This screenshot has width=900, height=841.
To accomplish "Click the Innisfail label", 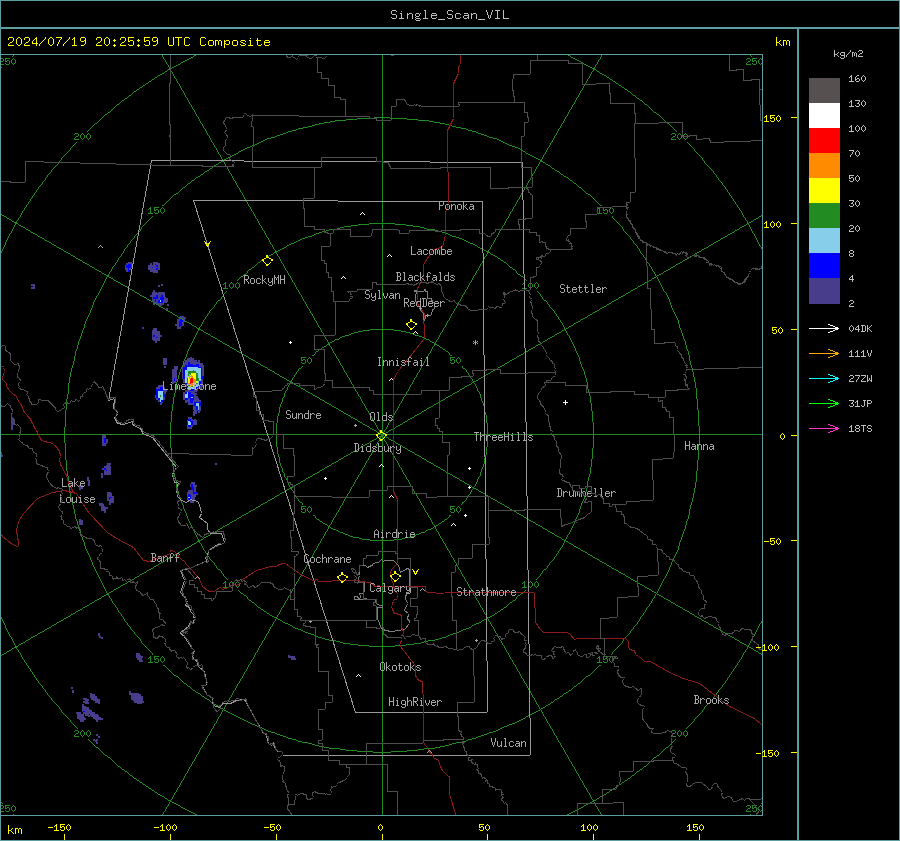I will 403,362.
